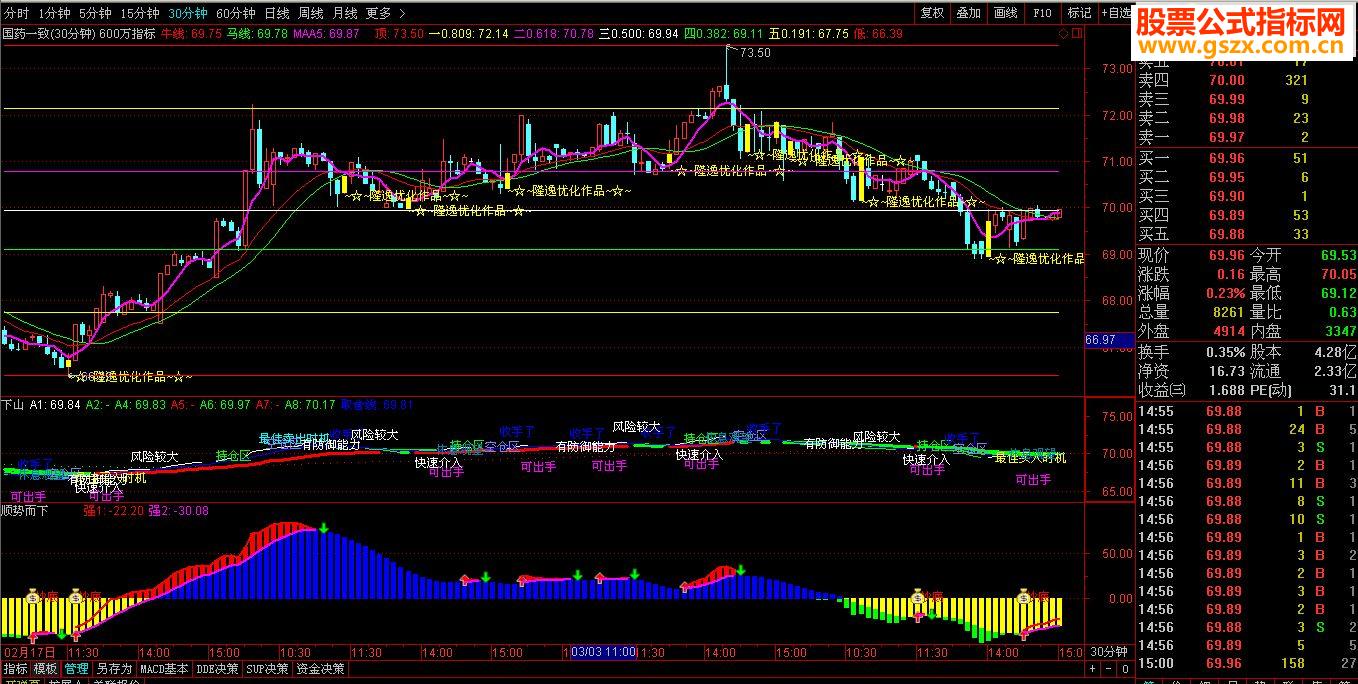This screenshot has height=684, width=1358.
Task: Click the 外盘 value 4914
Action: click(1227, 331)
